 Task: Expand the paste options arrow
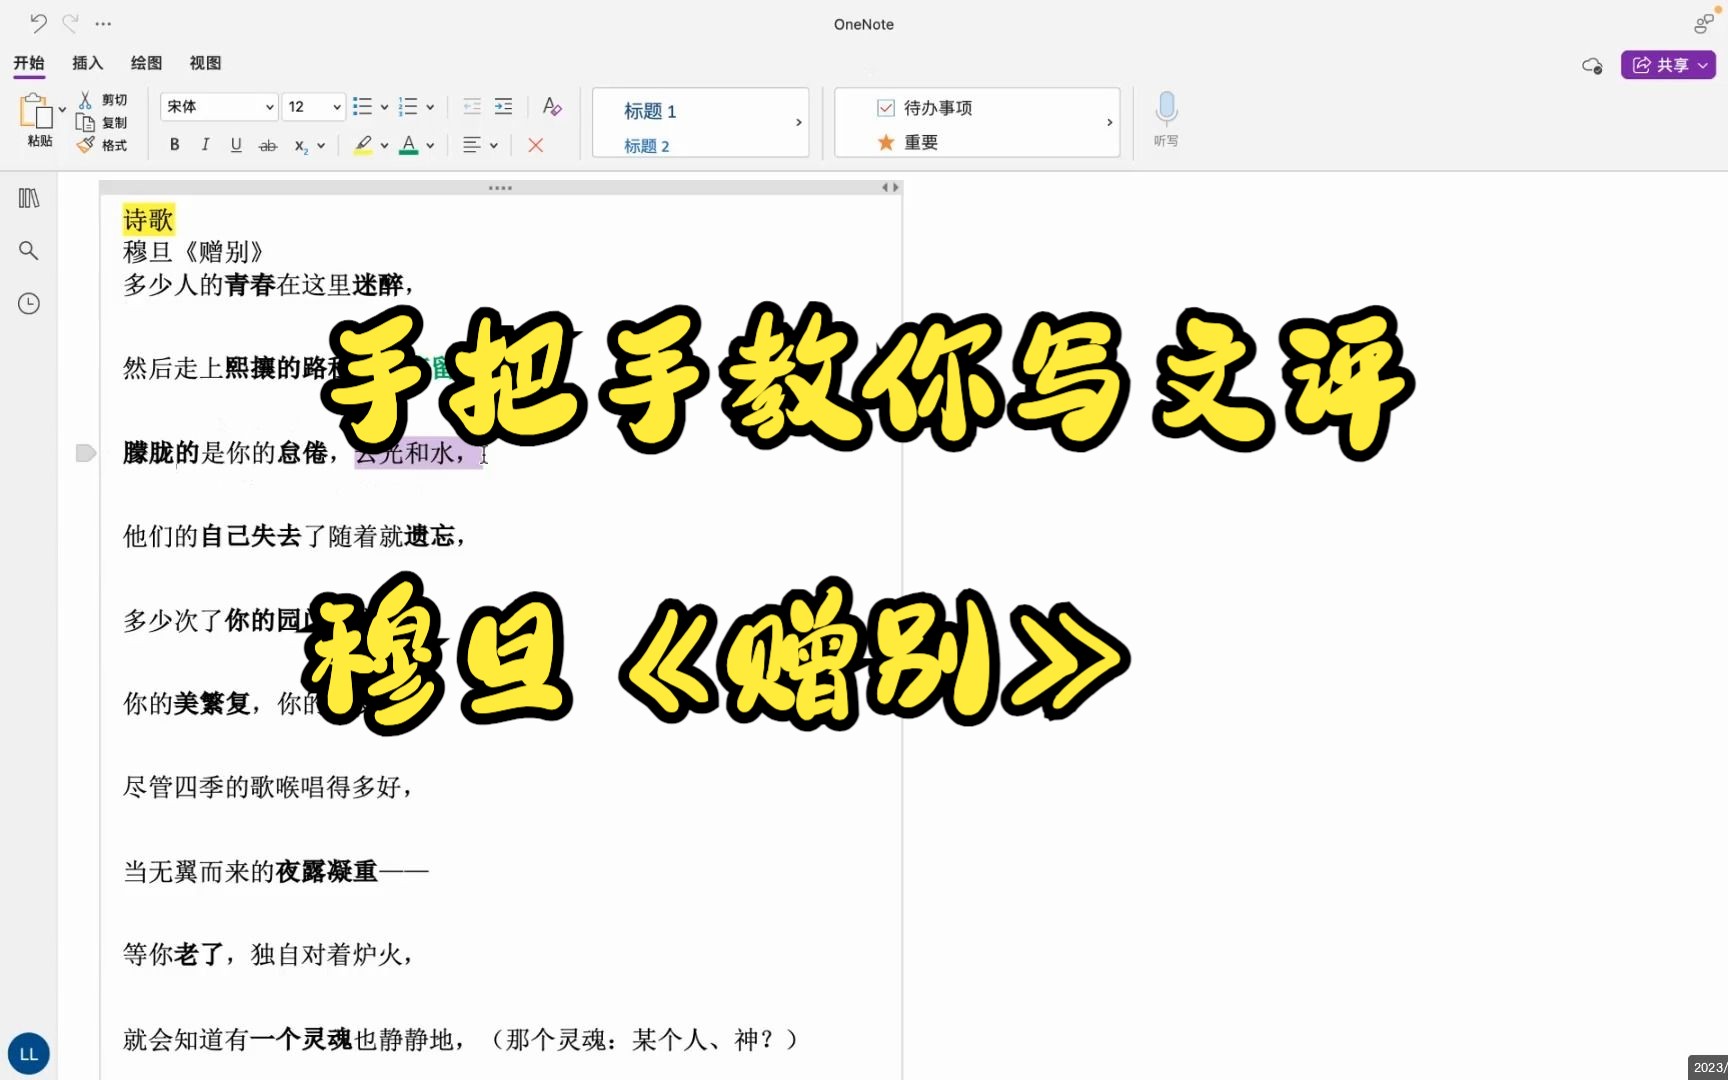(x=62, y=109)
